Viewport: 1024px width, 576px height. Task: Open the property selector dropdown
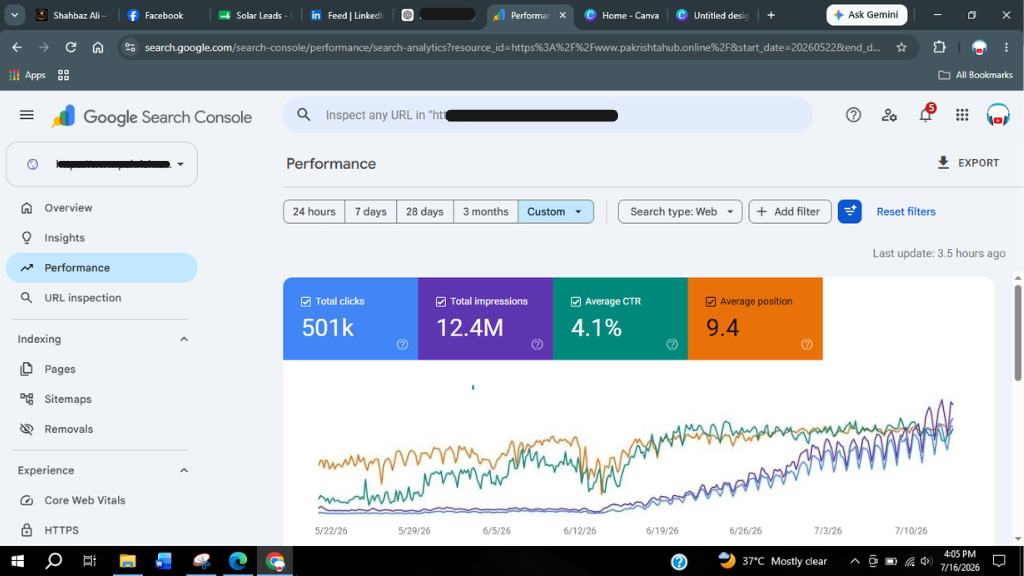[102, 164]
